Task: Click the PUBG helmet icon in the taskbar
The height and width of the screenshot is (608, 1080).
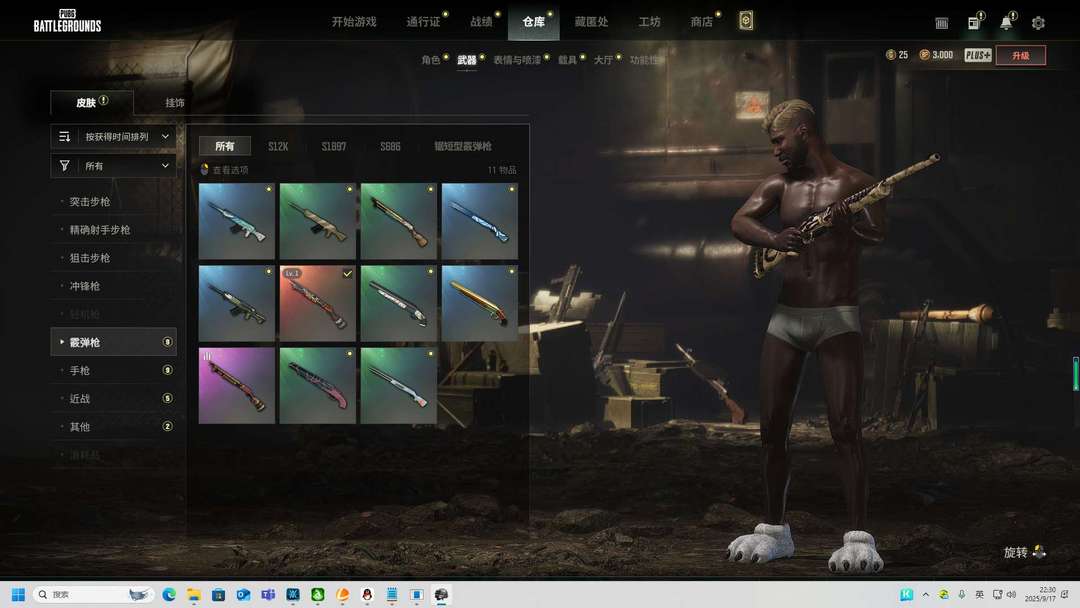Action: [442, 594]
